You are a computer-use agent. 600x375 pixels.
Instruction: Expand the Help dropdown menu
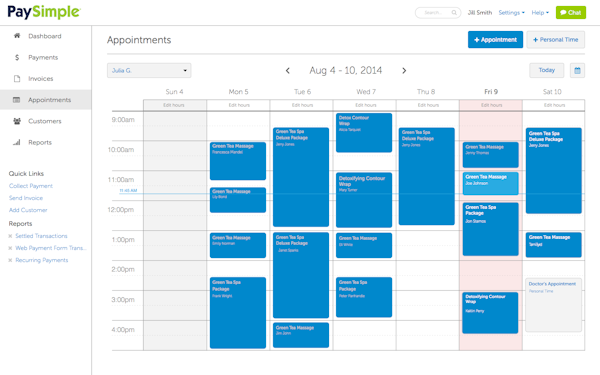coord(540,13)
